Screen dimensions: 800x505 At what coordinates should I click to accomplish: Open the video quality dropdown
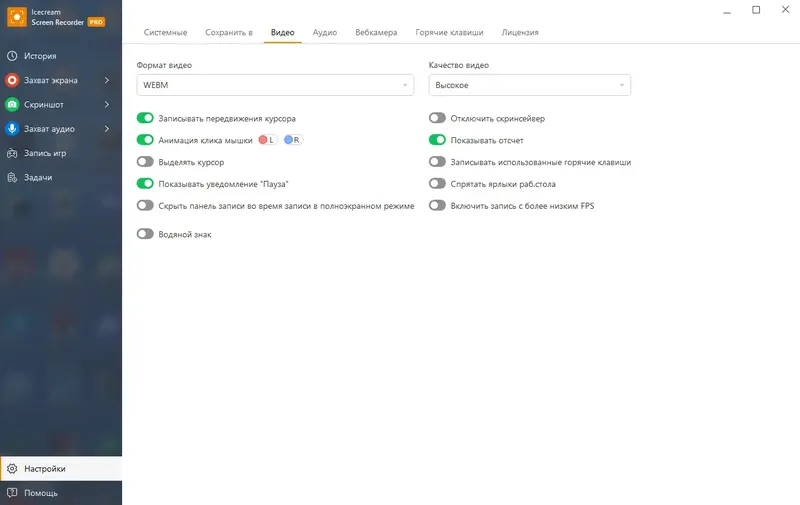point(529,86)
